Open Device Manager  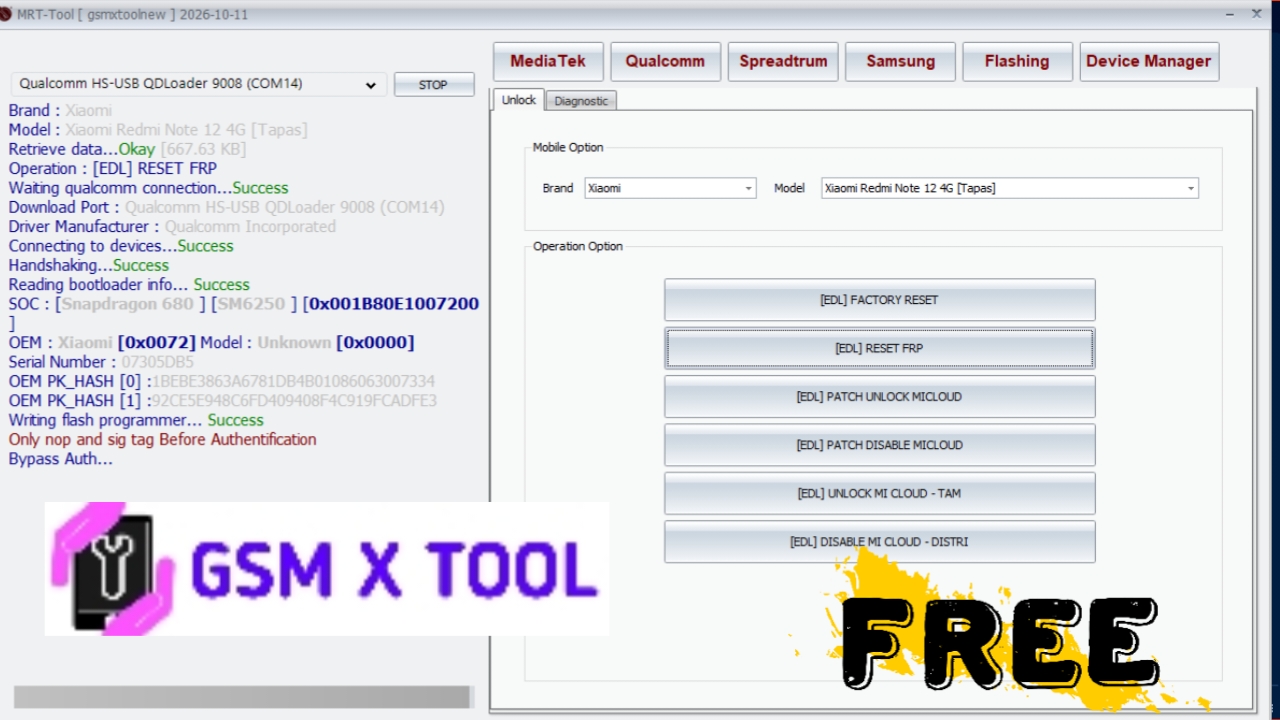[x=1148, y=62]
